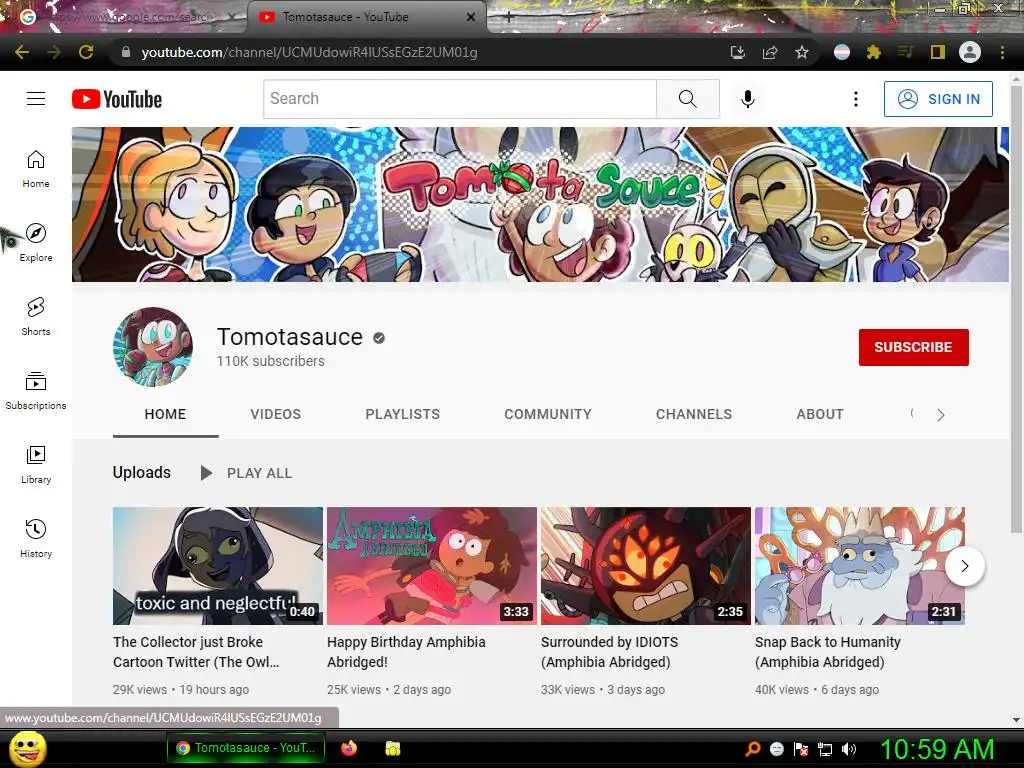Click the Sign In button
Viewport: 1024px width, 768px height.
(938, 99)
